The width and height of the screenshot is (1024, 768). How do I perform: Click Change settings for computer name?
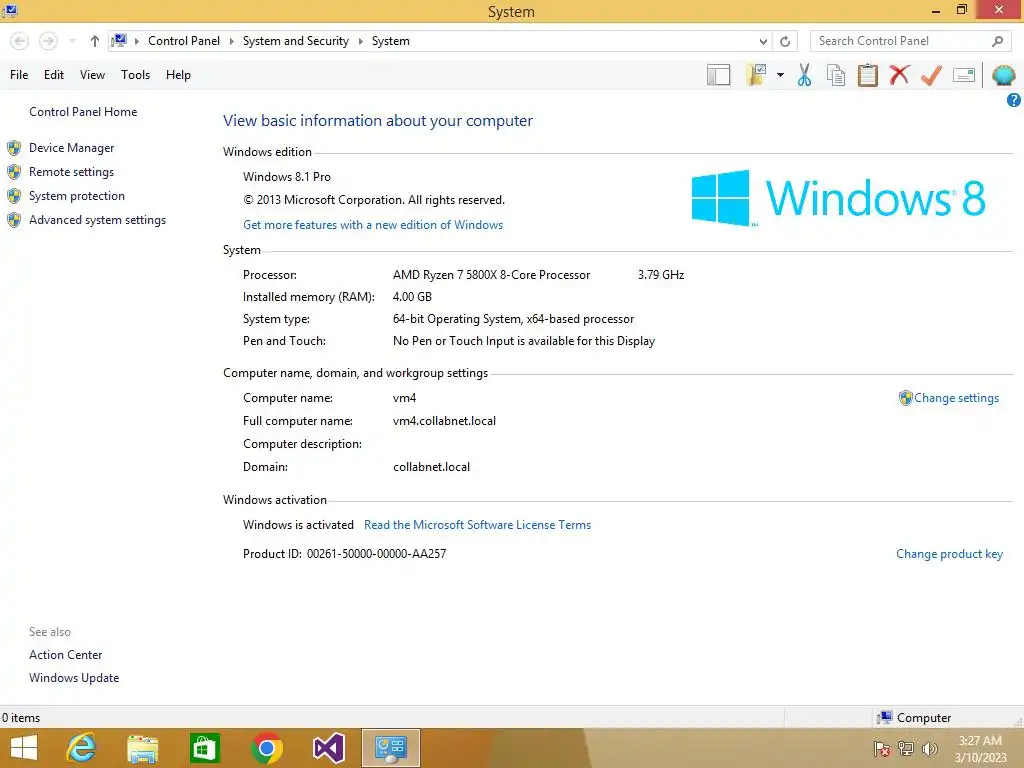tap(956, 398)
